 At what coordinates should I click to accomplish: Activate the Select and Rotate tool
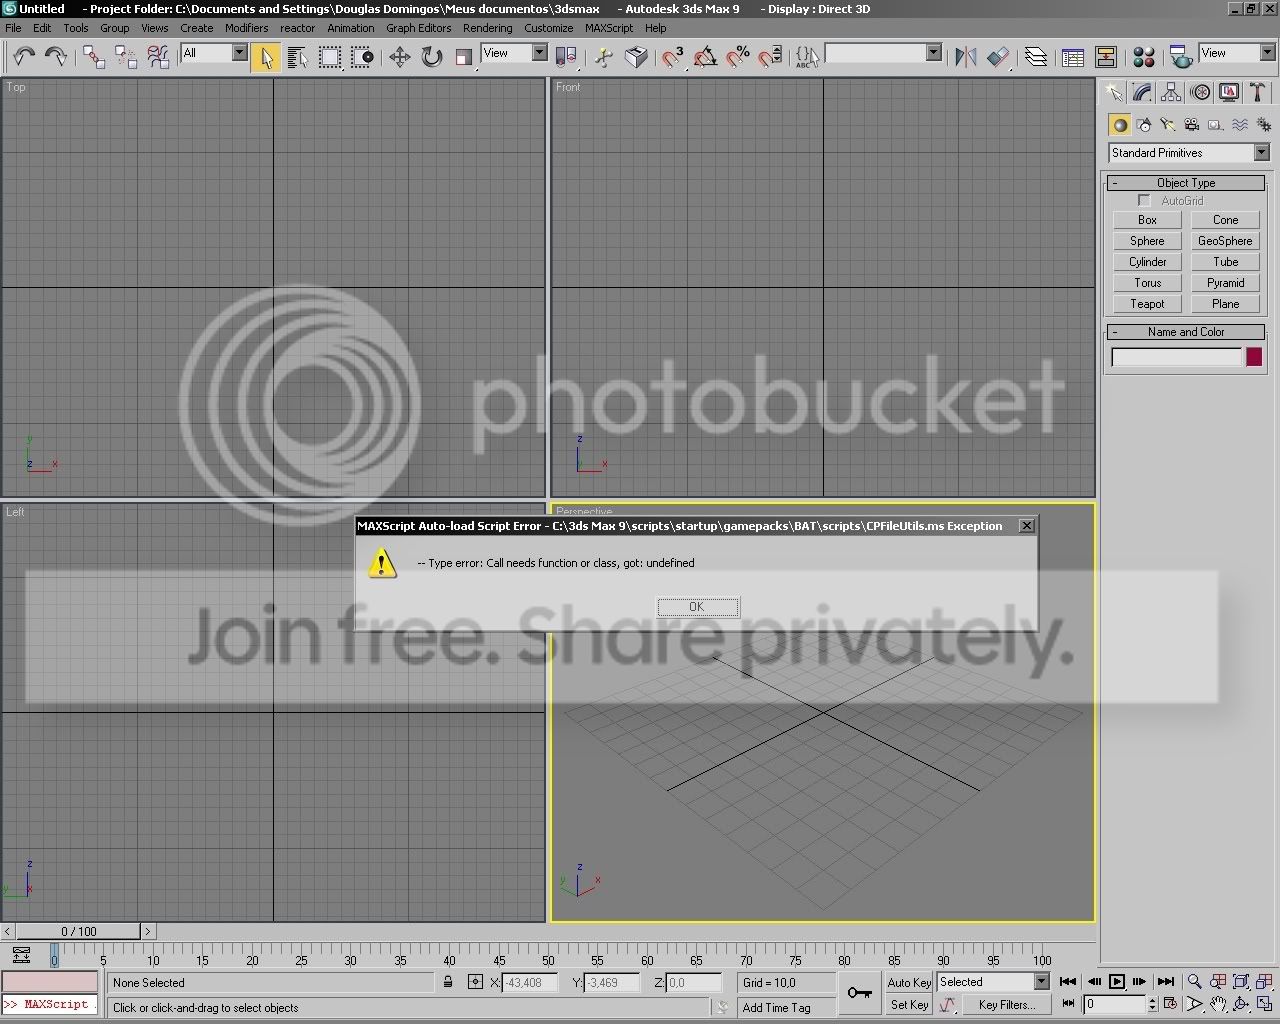(x=431, y=57)
